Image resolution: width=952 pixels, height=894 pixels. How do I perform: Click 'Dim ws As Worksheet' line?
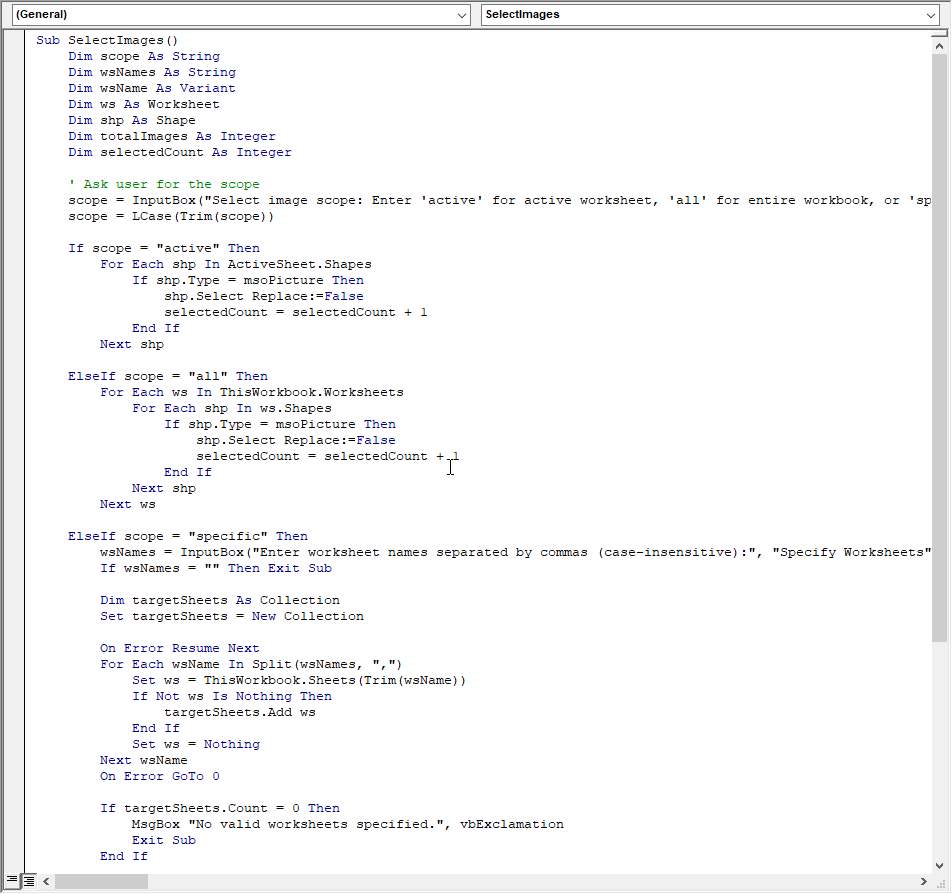(144, 104)
